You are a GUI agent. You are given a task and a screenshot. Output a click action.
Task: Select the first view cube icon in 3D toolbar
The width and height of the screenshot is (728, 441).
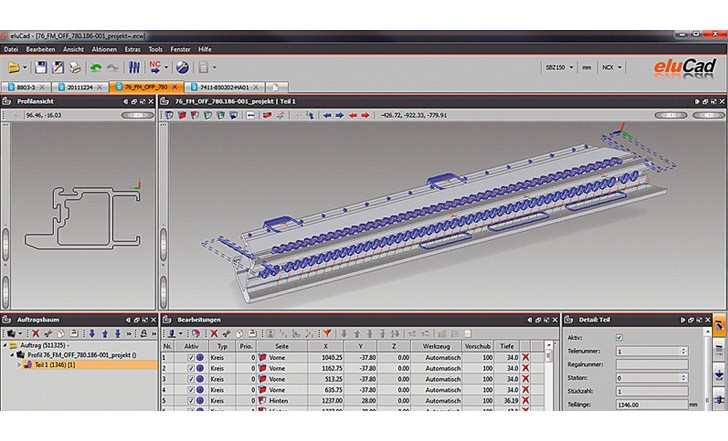point(169,115)
